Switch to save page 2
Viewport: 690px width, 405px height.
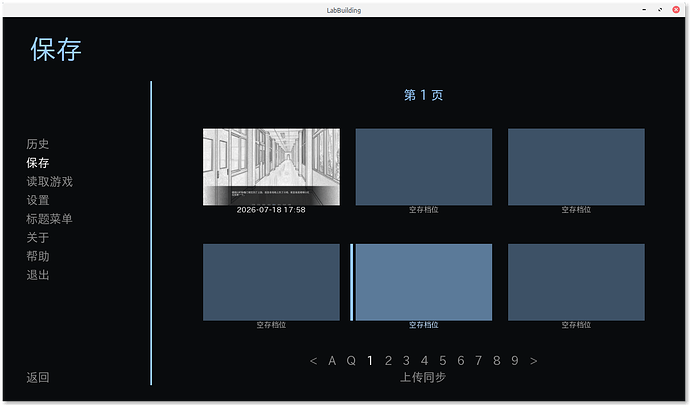[x=388, y=361]
